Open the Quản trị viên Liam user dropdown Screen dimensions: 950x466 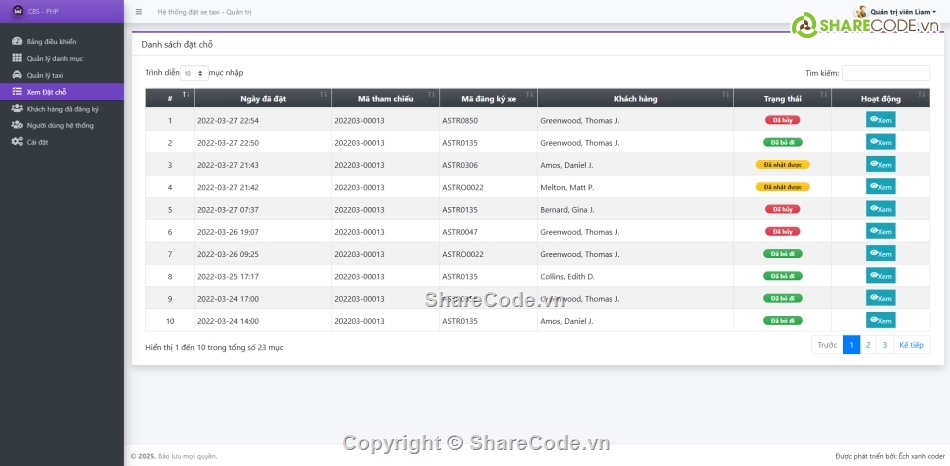895,12
